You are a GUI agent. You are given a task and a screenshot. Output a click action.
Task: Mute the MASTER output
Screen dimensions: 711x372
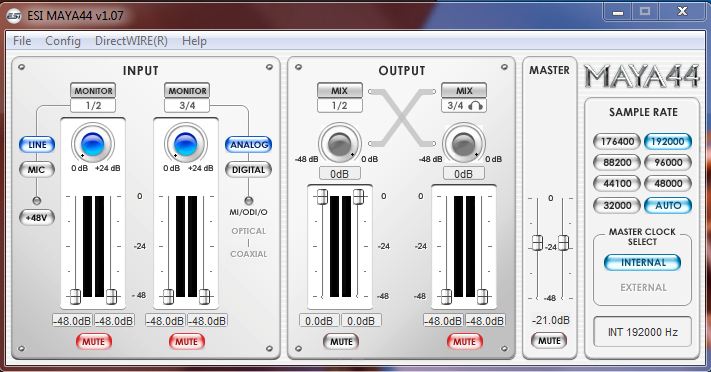pos(549,341)
